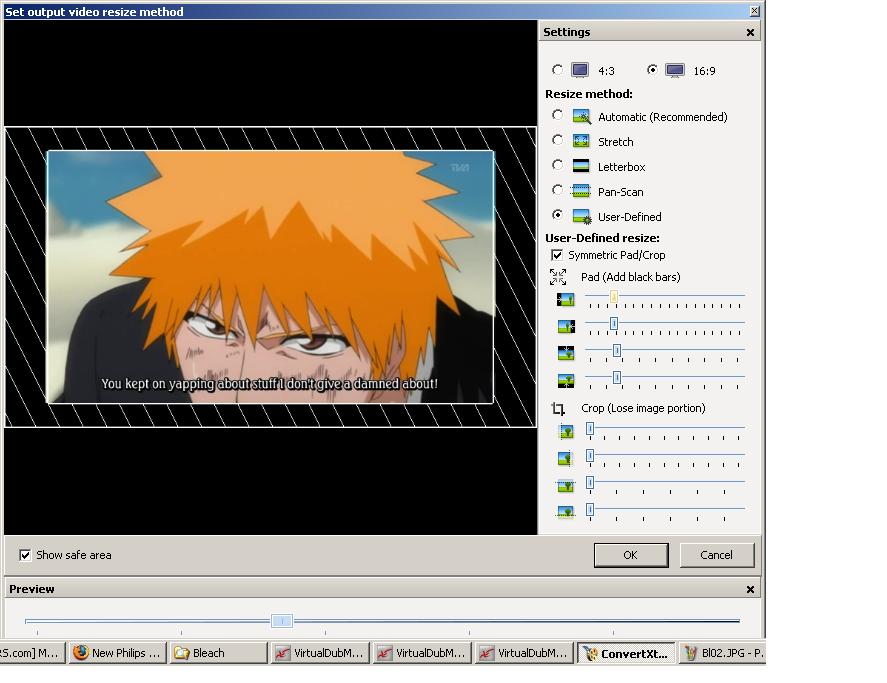
Task: Choose the User-Defined radio button
Action: (557, 214)
